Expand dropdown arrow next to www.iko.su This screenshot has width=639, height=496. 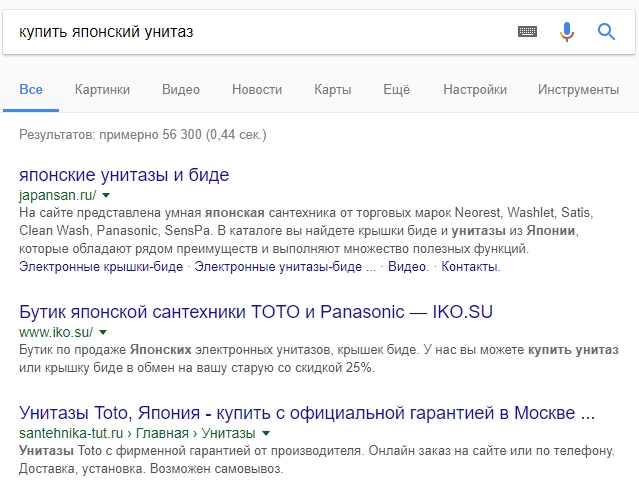(103, 332)
